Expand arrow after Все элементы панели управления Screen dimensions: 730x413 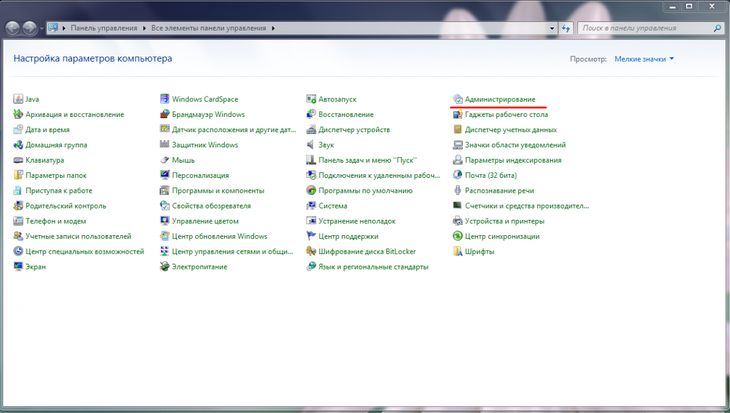273,28
